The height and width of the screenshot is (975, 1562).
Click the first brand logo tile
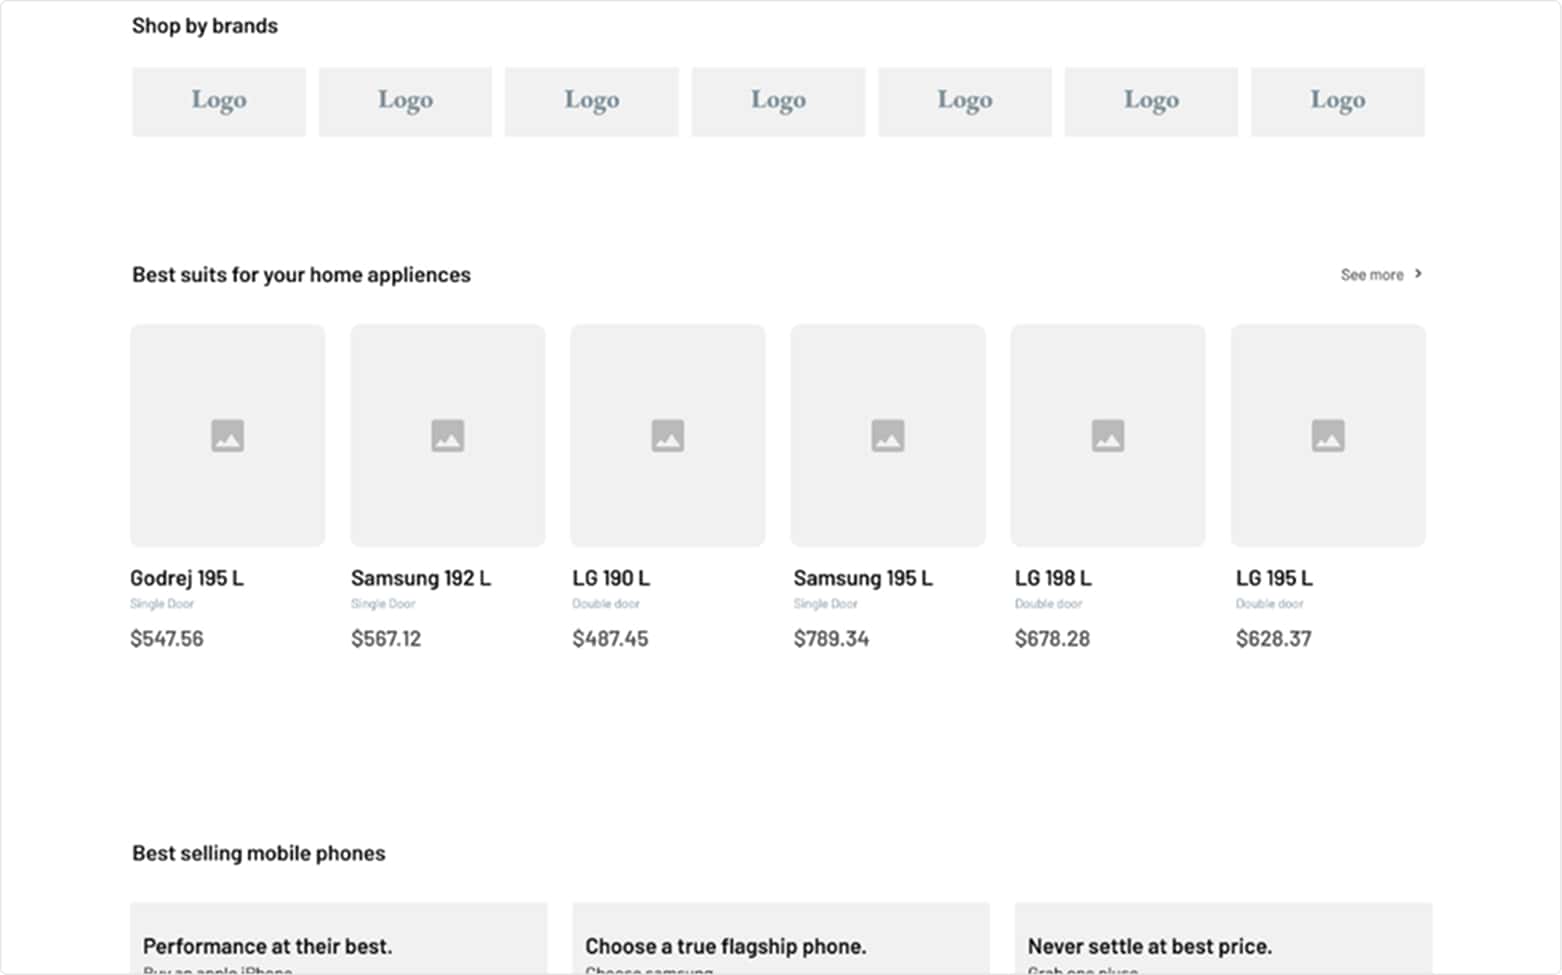tap(218, 101)
